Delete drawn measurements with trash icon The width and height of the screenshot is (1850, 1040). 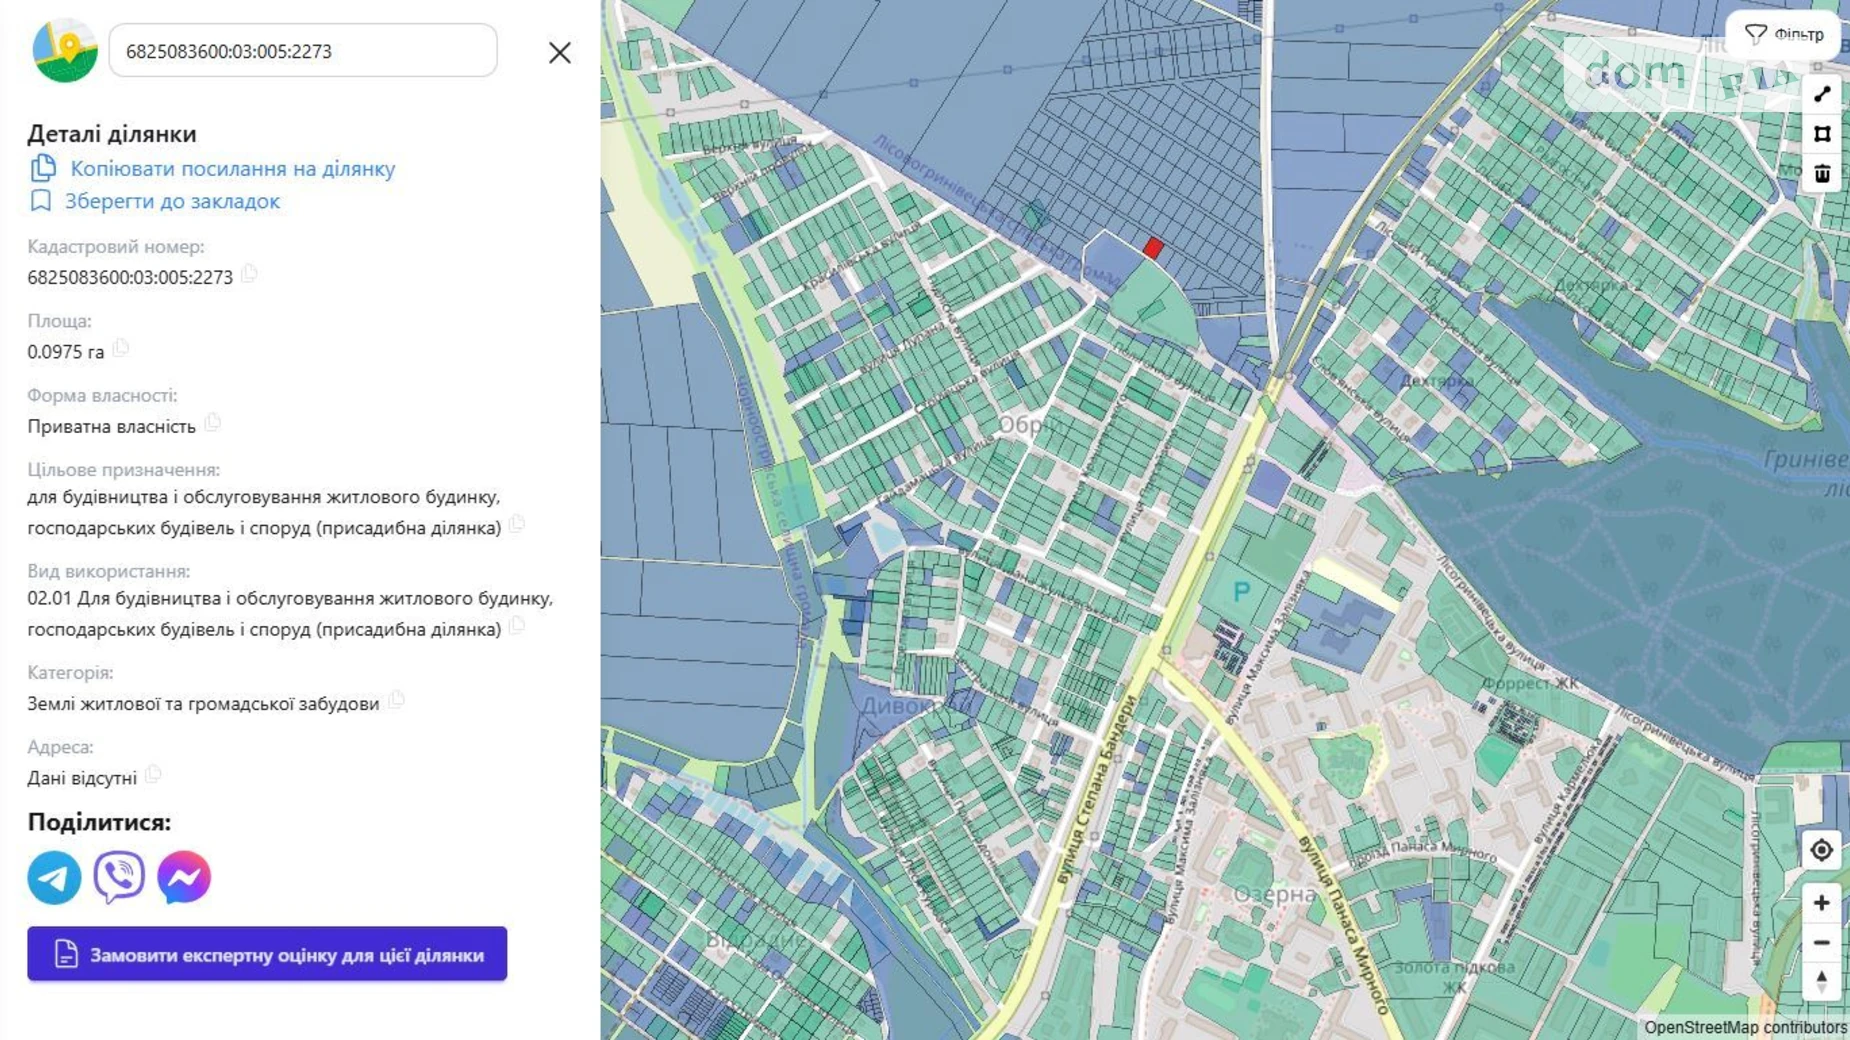click(x=1822, y=174)
